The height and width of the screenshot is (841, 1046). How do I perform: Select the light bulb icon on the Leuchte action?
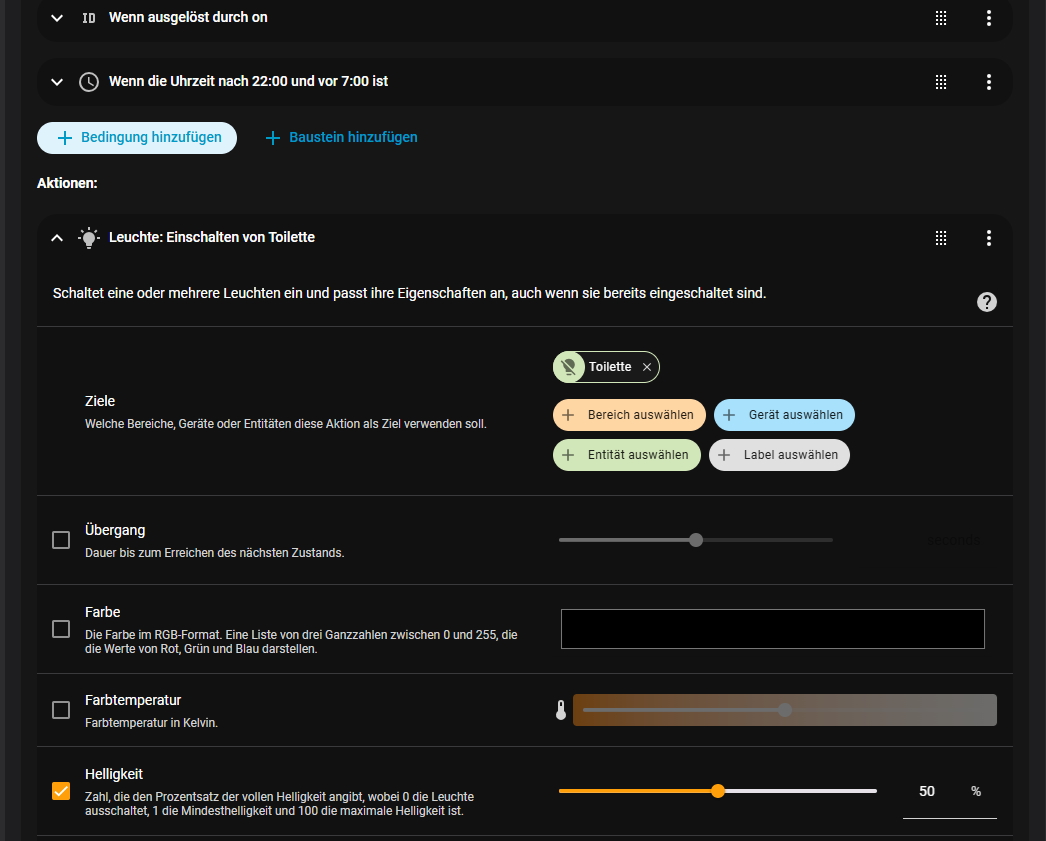pyautogui.click(x=88, y=237)
